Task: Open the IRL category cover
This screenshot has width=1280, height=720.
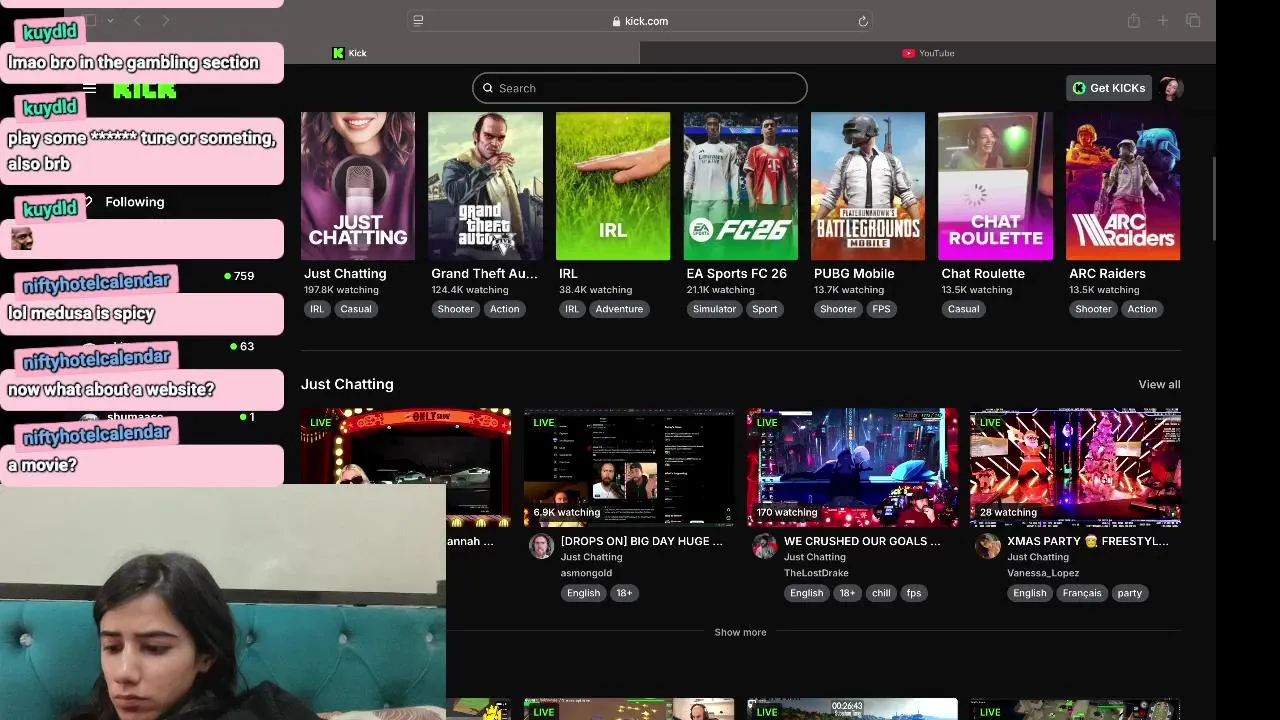Action: tap(613, 186)
